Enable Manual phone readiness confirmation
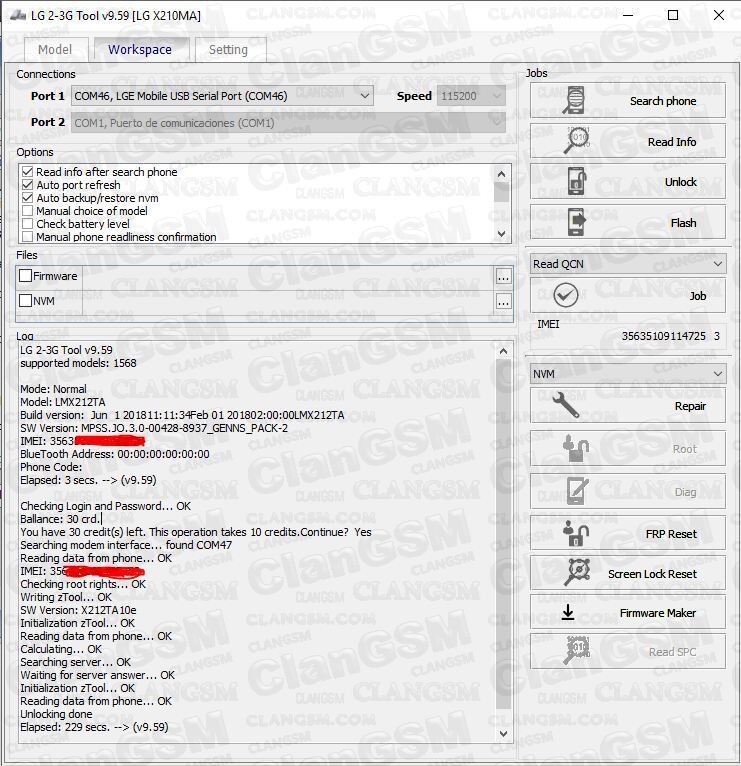 (x=27, y=237)
